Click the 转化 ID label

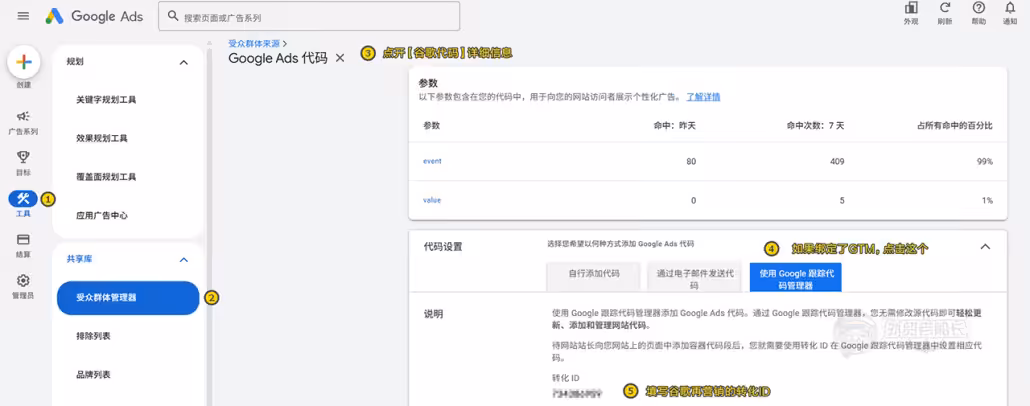click(566, 378)
